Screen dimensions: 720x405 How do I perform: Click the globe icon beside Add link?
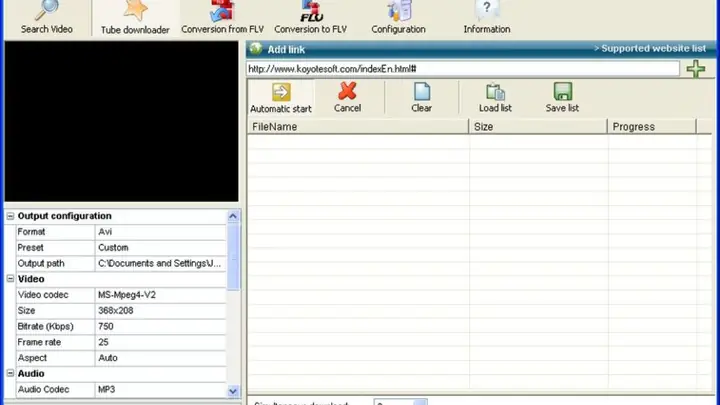pos(256,49)
